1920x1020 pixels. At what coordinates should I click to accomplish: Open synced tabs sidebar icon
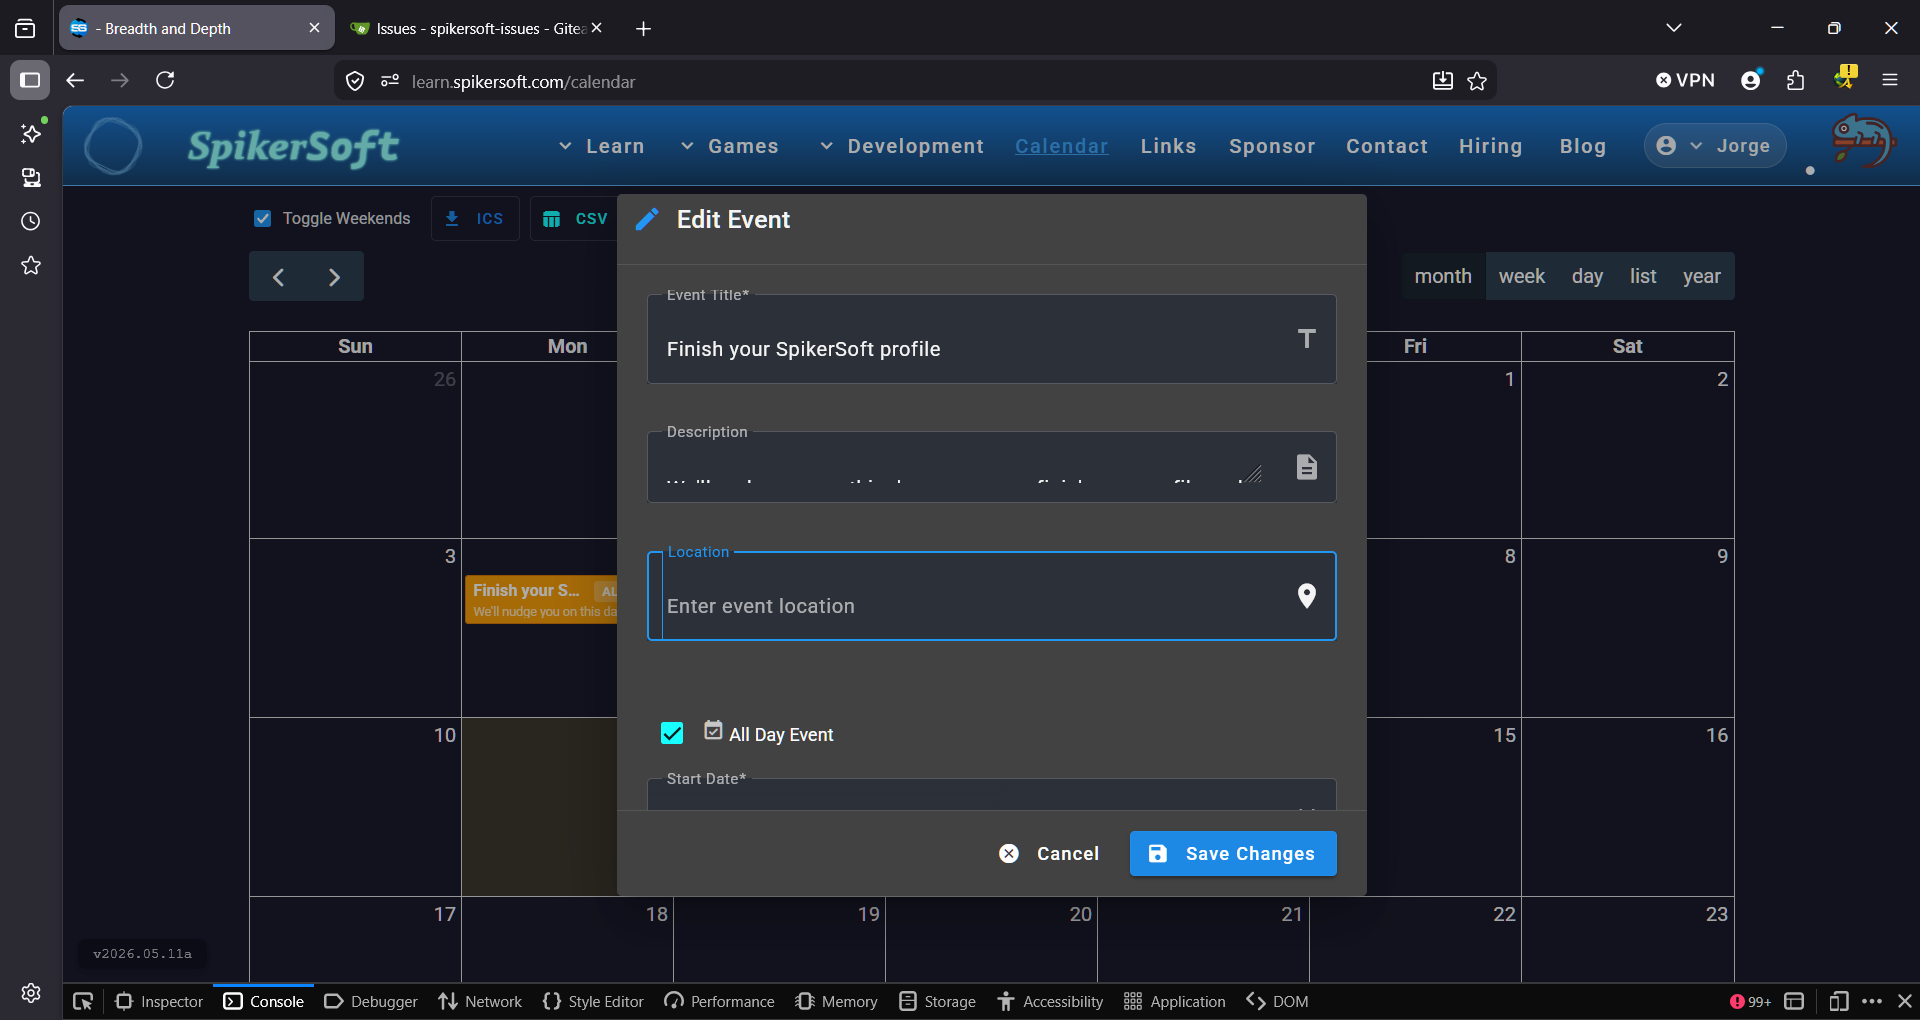tap(31, 177)
